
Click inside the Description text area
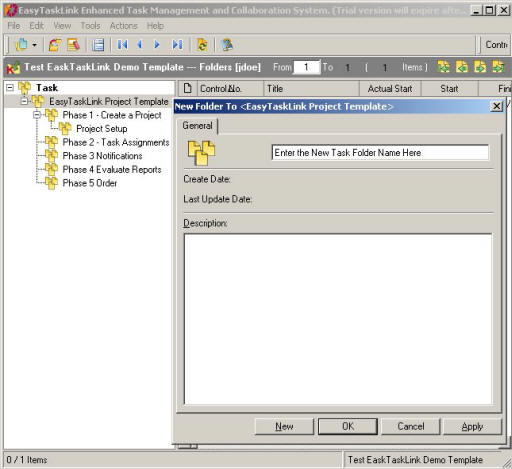[338, 319]
